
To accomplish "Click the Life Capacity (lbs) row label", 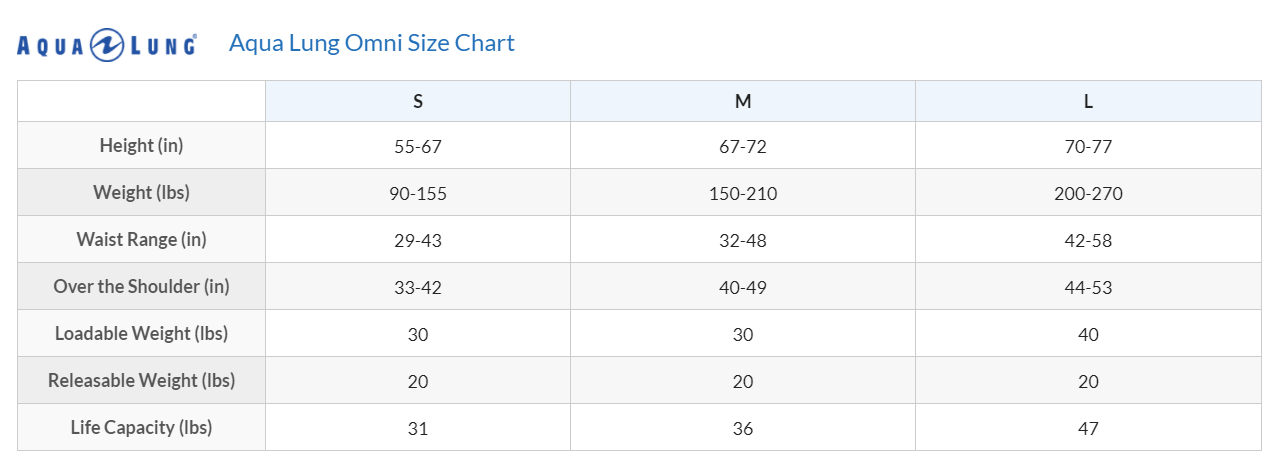I will tap(142, 428).
